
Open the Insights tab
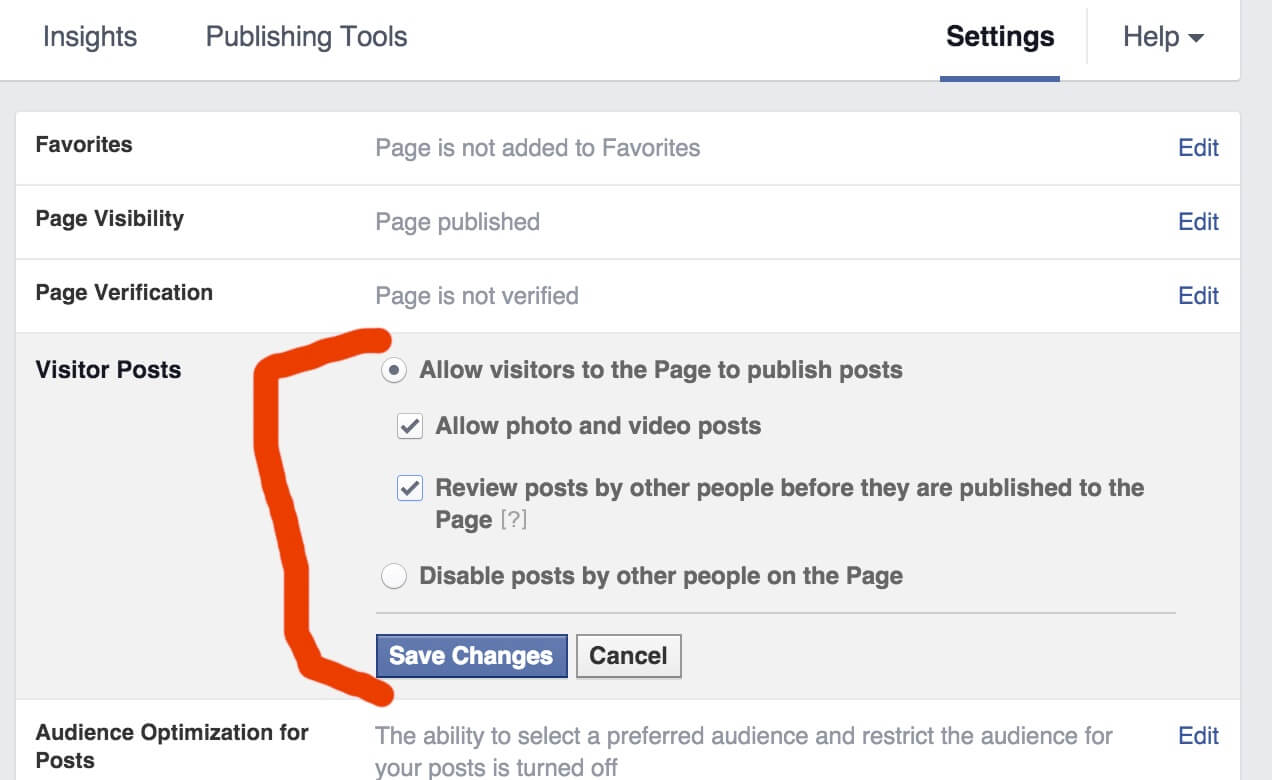click(90, 37)
